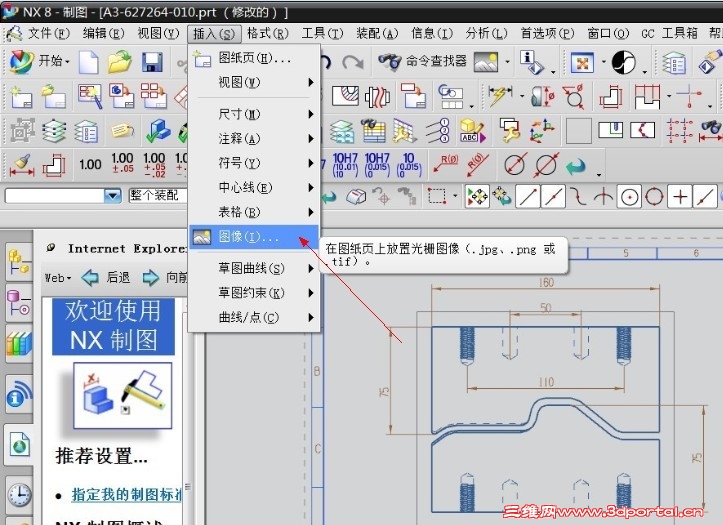Click the break-out view icon
Screen dimensions: 723x525
[x=377, y=96]
